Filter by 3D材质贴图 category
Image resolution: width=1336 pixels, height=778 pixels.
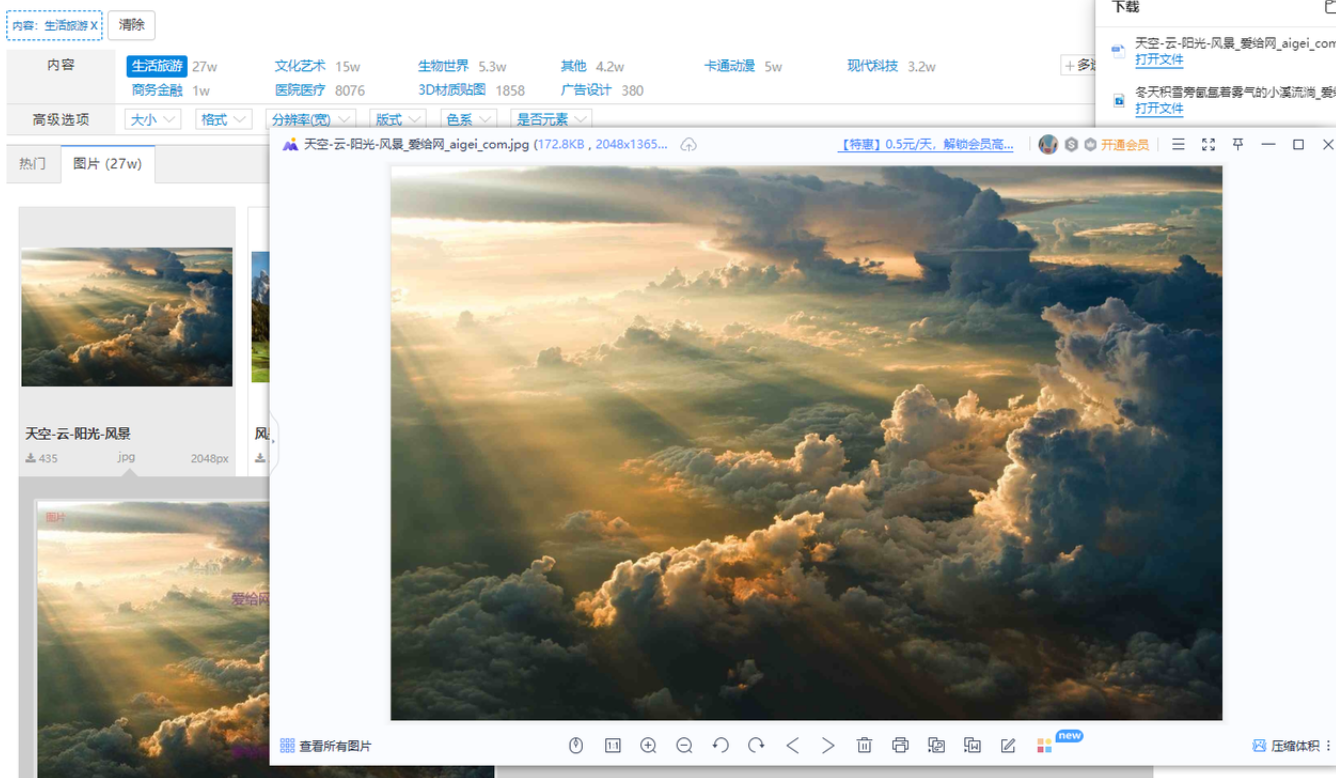(451, 90)
